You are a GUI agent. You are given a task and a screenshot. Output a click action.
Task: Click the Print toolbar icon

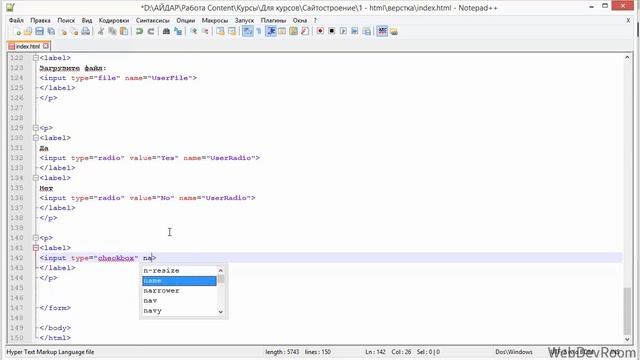tap(86, 31)
